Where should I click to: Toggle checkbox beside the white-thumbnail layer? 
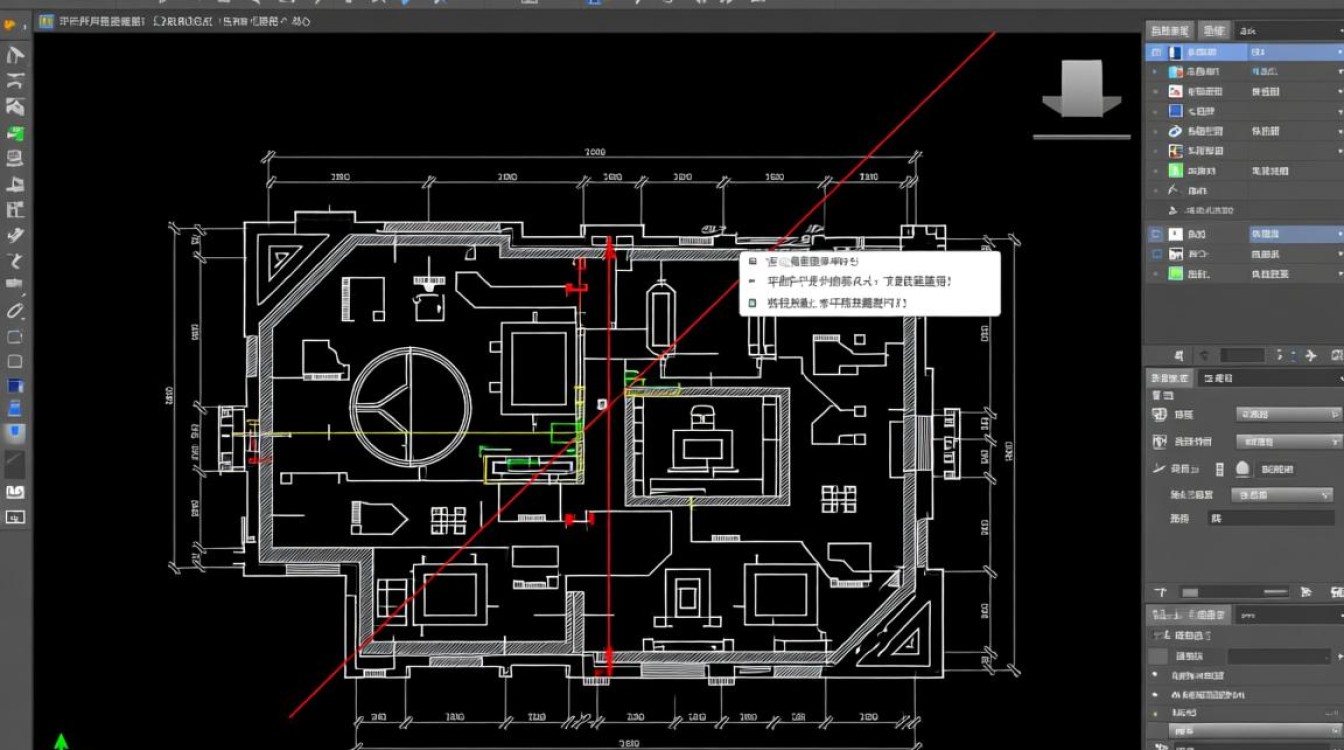[1156, 233]
